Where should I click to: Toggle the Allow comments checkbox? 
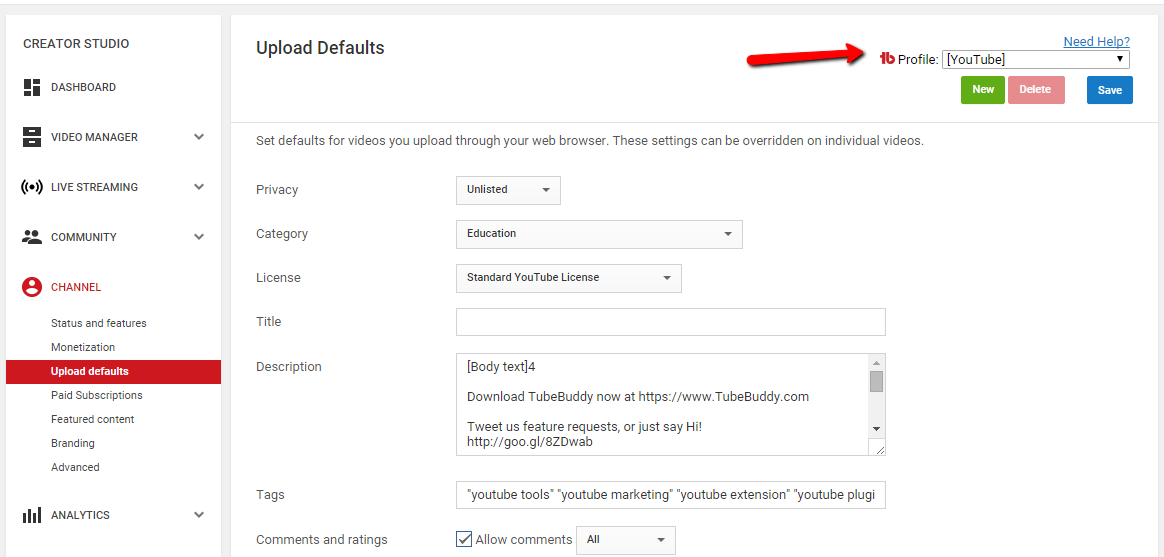point(464,539)
